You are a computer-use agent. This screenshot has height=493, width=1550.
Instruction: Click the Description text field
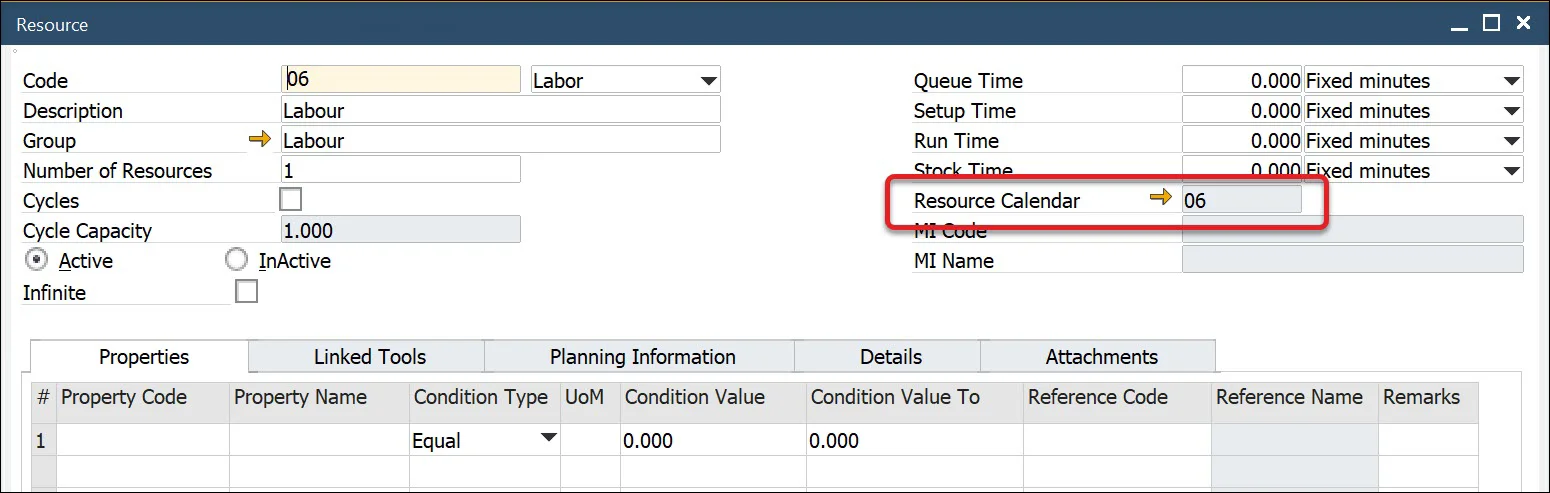coord(500,110)
